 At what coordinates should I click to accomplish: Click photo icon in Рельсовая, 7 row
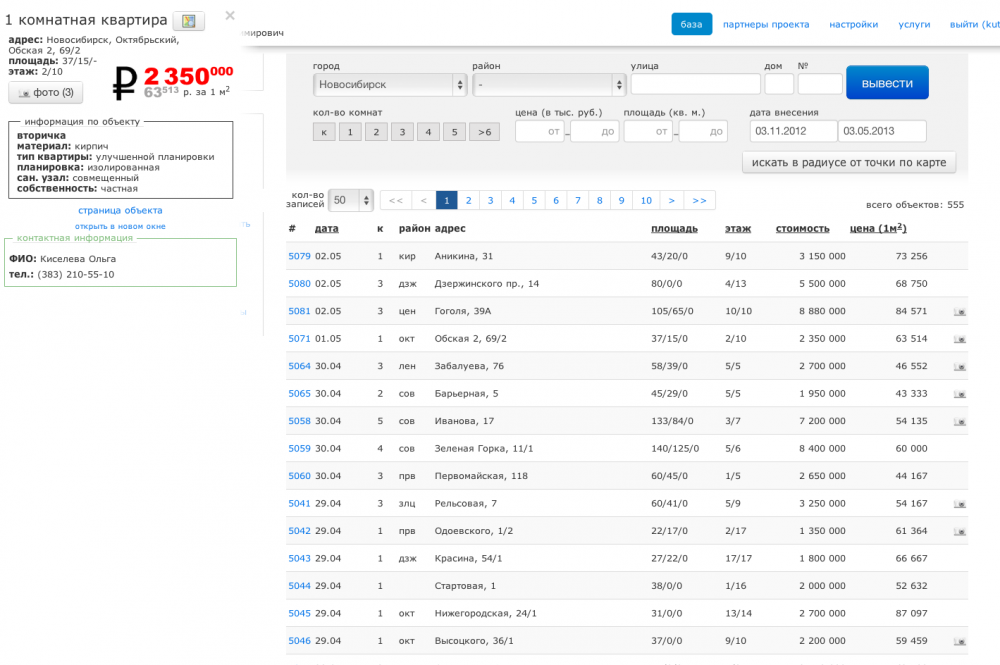[960, 504]
